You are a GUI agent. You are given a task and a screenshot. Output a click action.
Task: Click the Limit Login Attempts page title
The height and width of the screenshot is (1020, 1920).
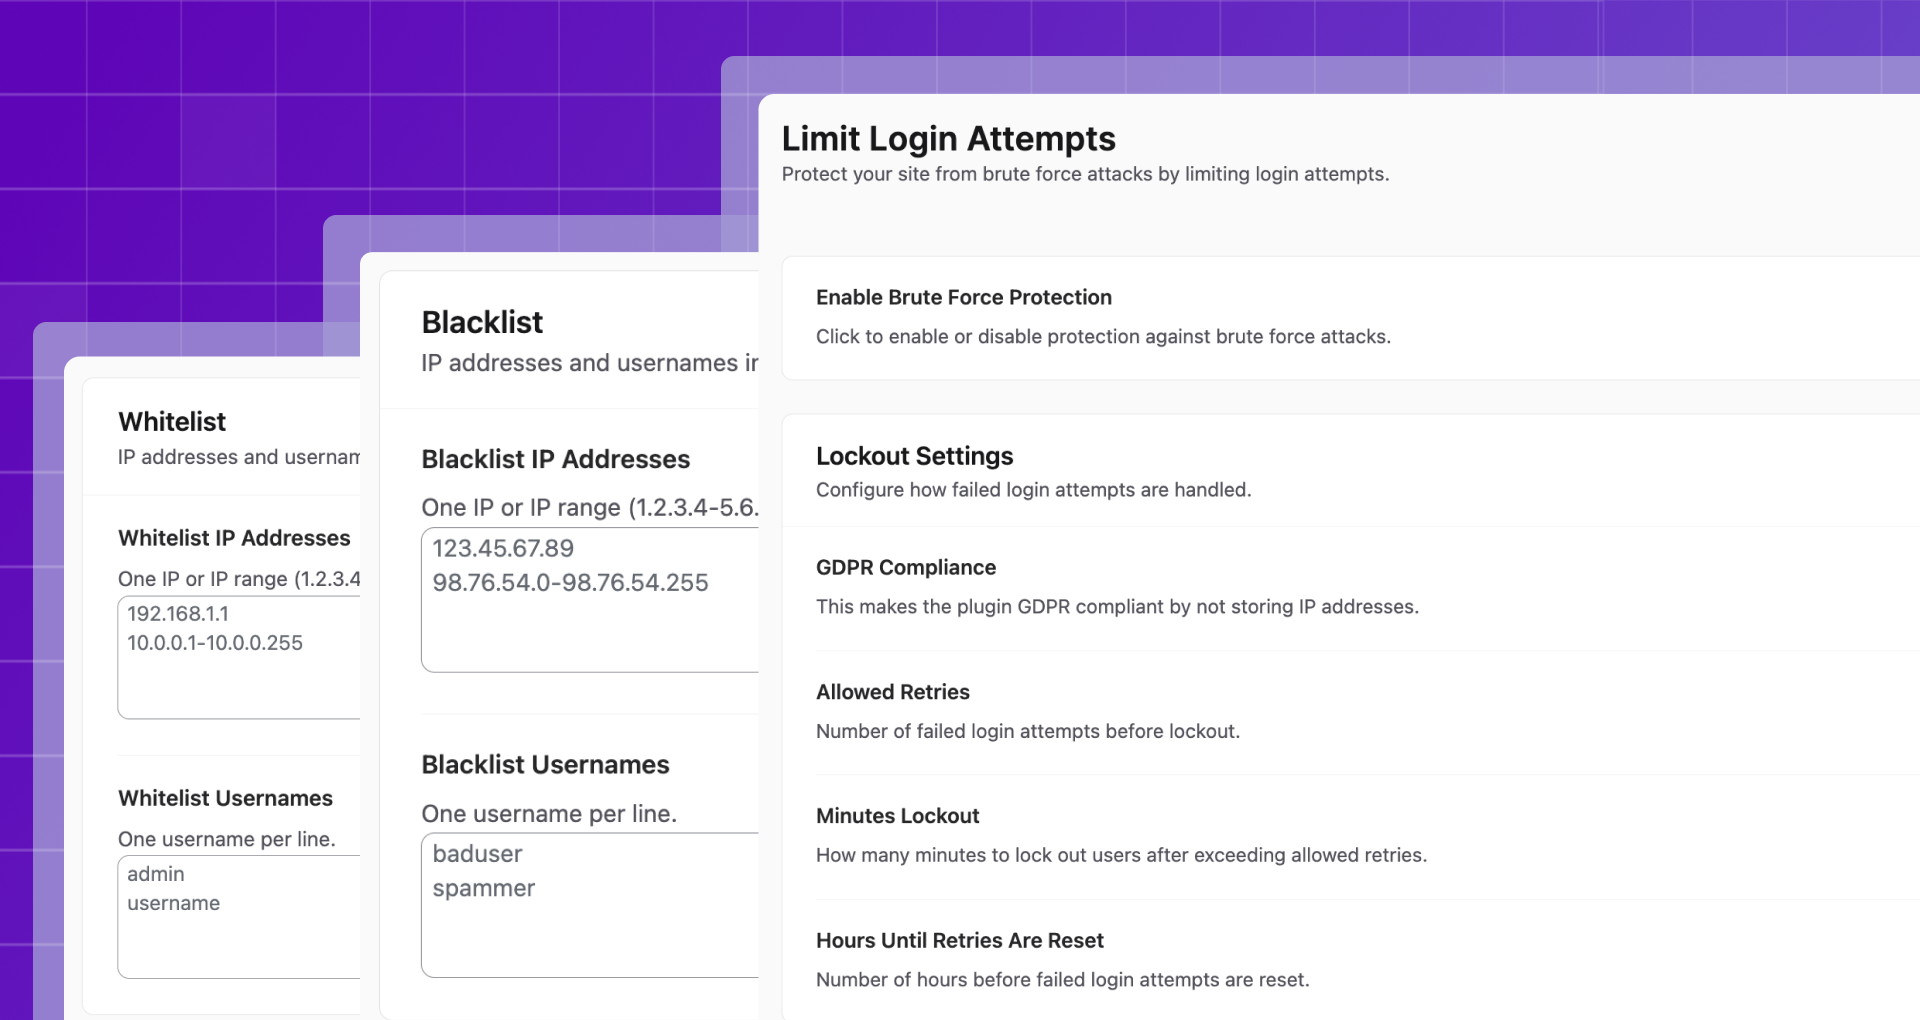(x=948, y=139)
